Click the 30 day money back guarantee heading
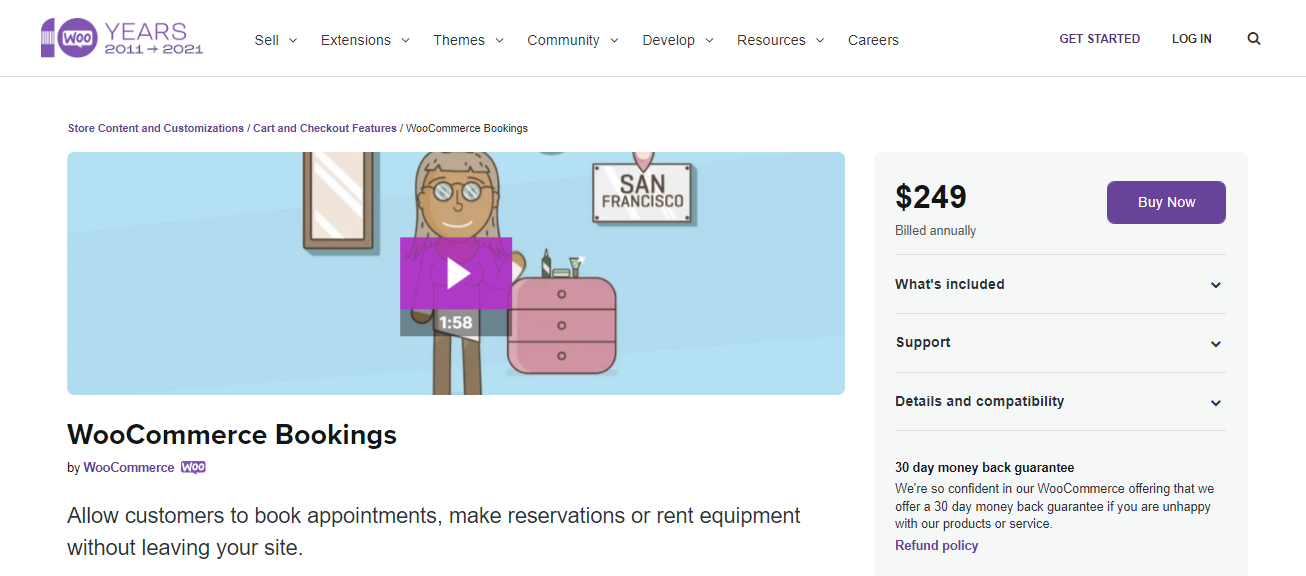1306x576 pixels. pyautogui.click(x=985, y=468)
